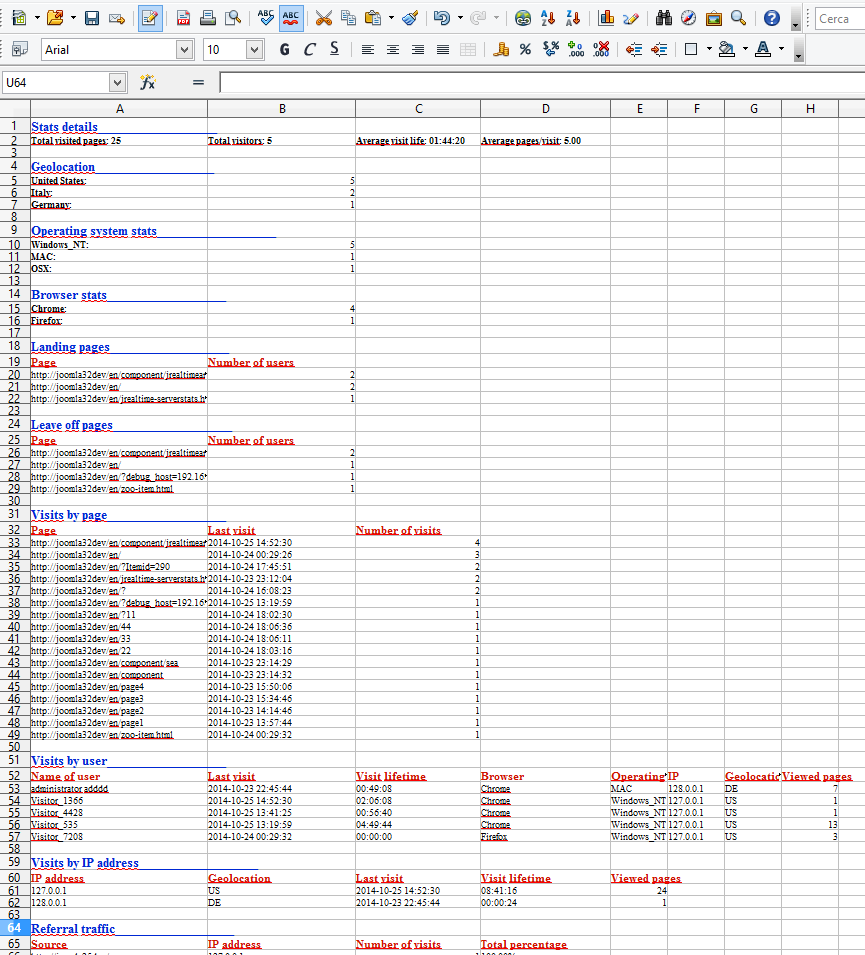The width and height of the screenshot is (865, 955).
Task: Click the formula input line
Action: (x=542, y=82)
